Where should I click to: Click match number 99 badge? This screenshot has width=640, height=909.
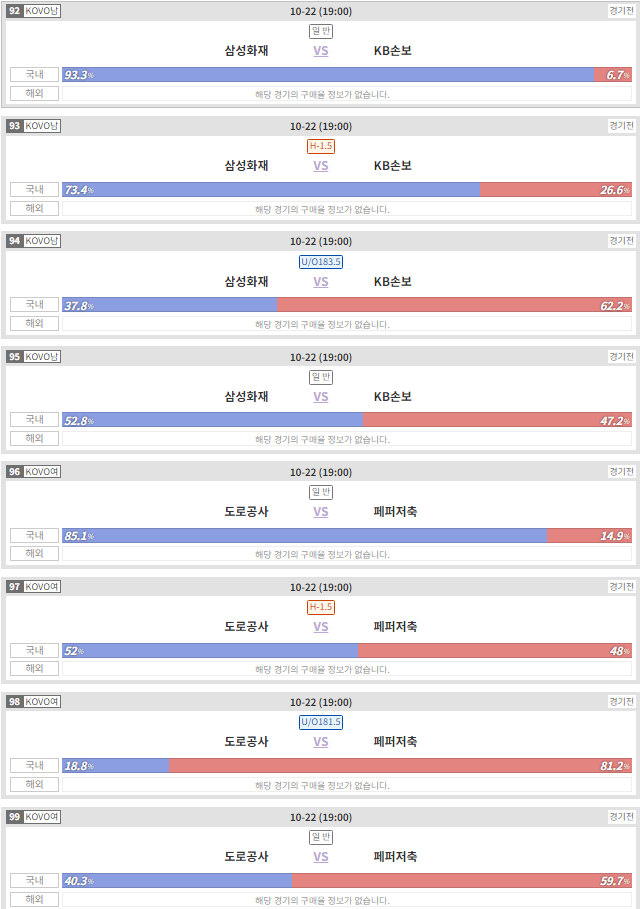14,817
